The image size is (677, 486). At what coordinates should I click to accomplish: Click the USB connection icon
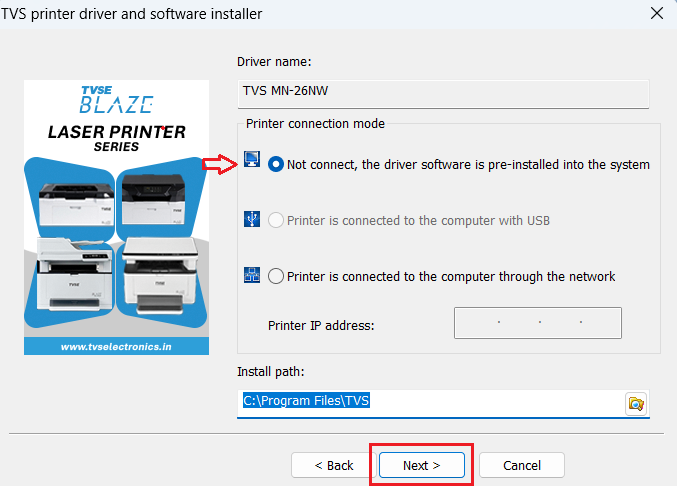click(252, 219)
